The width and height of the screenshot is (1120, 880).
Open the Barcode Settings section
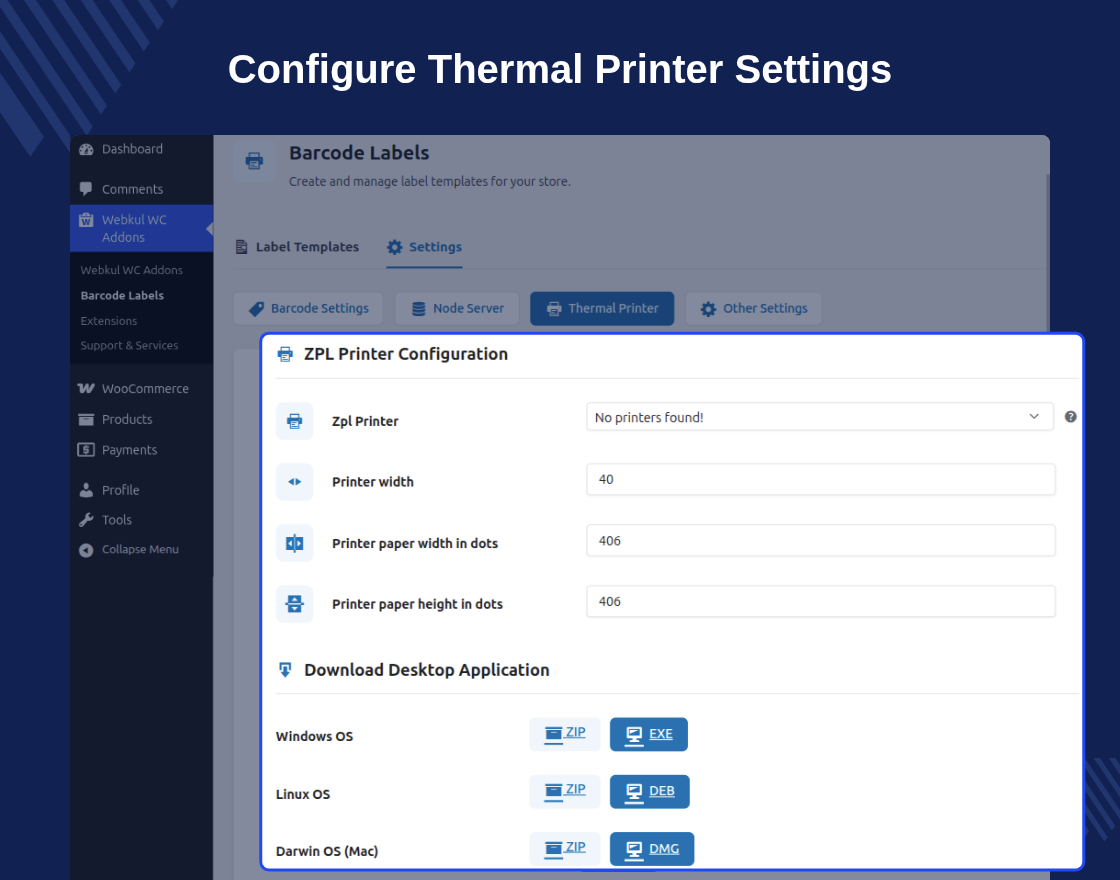[309, 309]
